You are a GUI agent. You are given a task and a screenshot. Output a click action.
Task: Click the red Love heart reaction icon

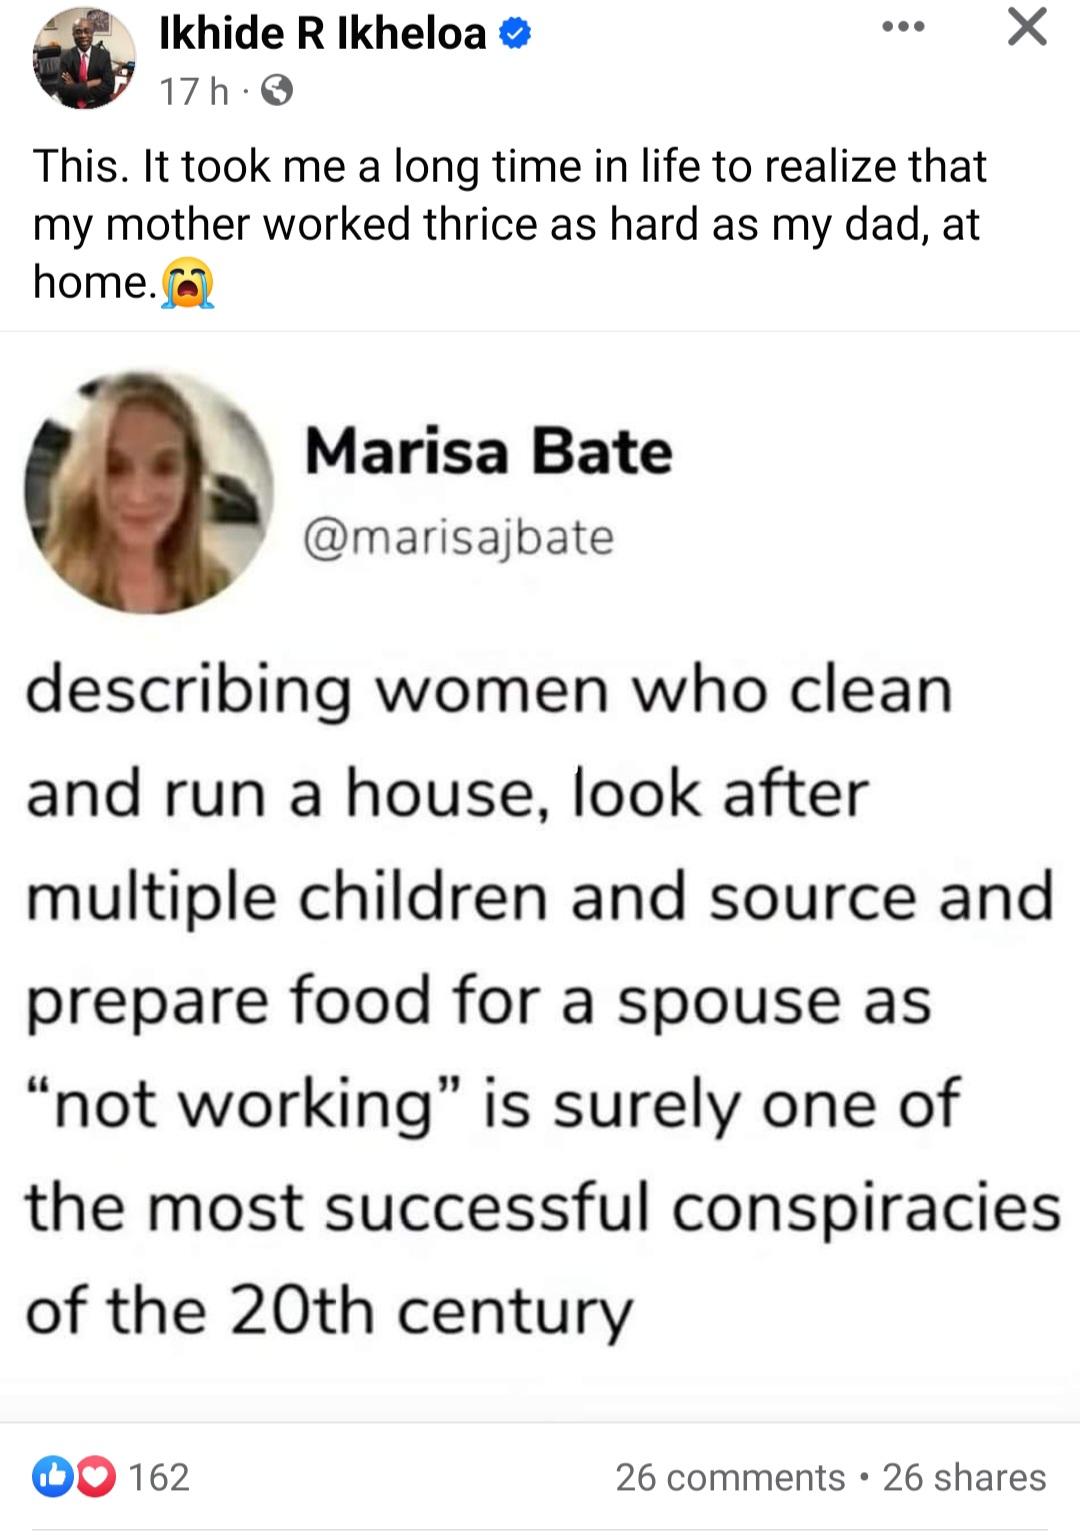(x=96, y=1477)
